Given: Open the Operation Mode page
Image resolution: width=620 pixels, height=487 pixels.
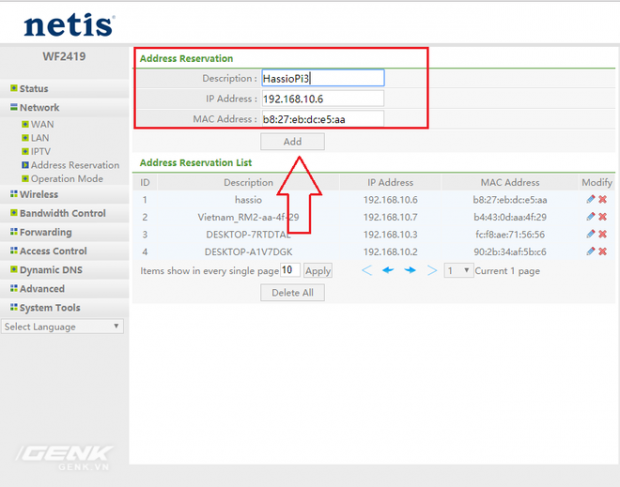Looking at the screenshot, I should 66,179.
